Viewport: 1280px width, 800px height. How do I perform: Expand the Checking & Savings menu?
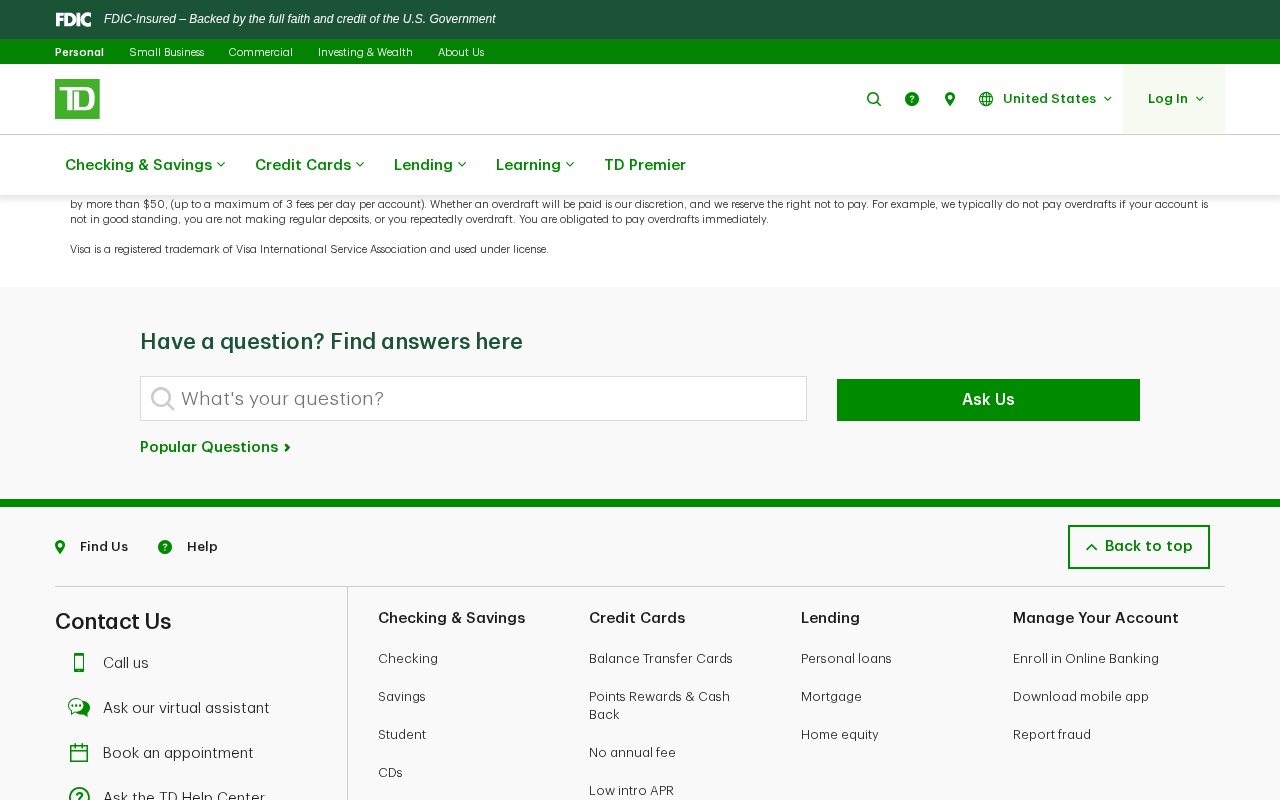pos(145,165)
